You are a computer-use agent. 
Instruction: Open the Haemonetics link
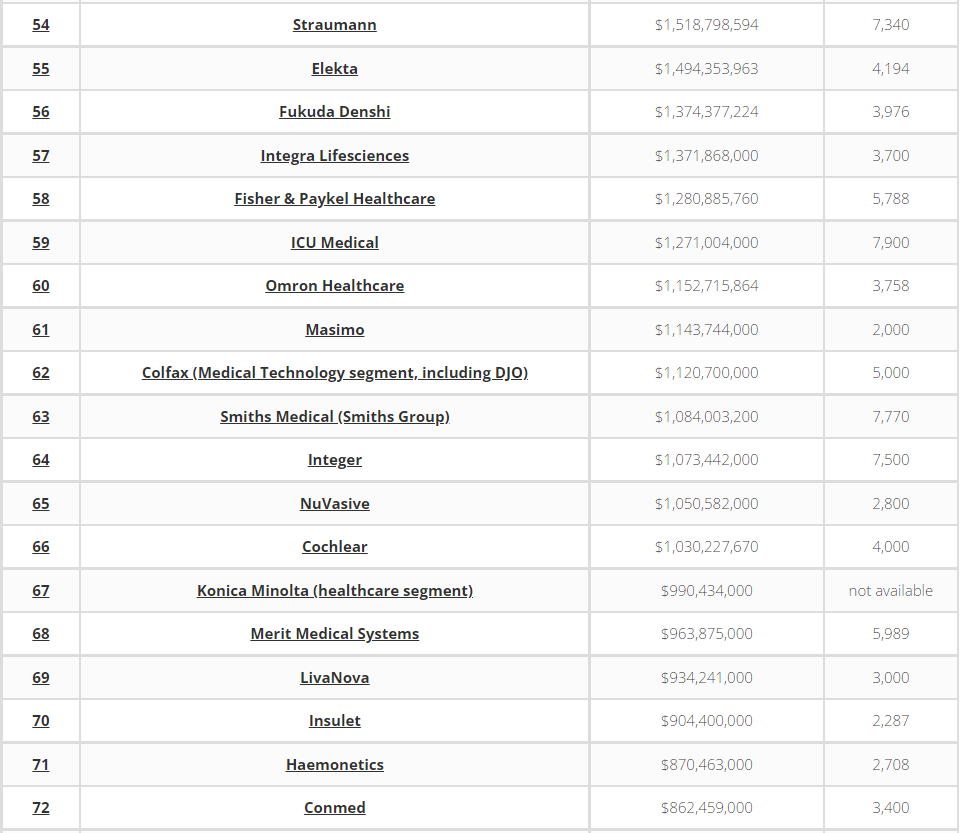334,765
